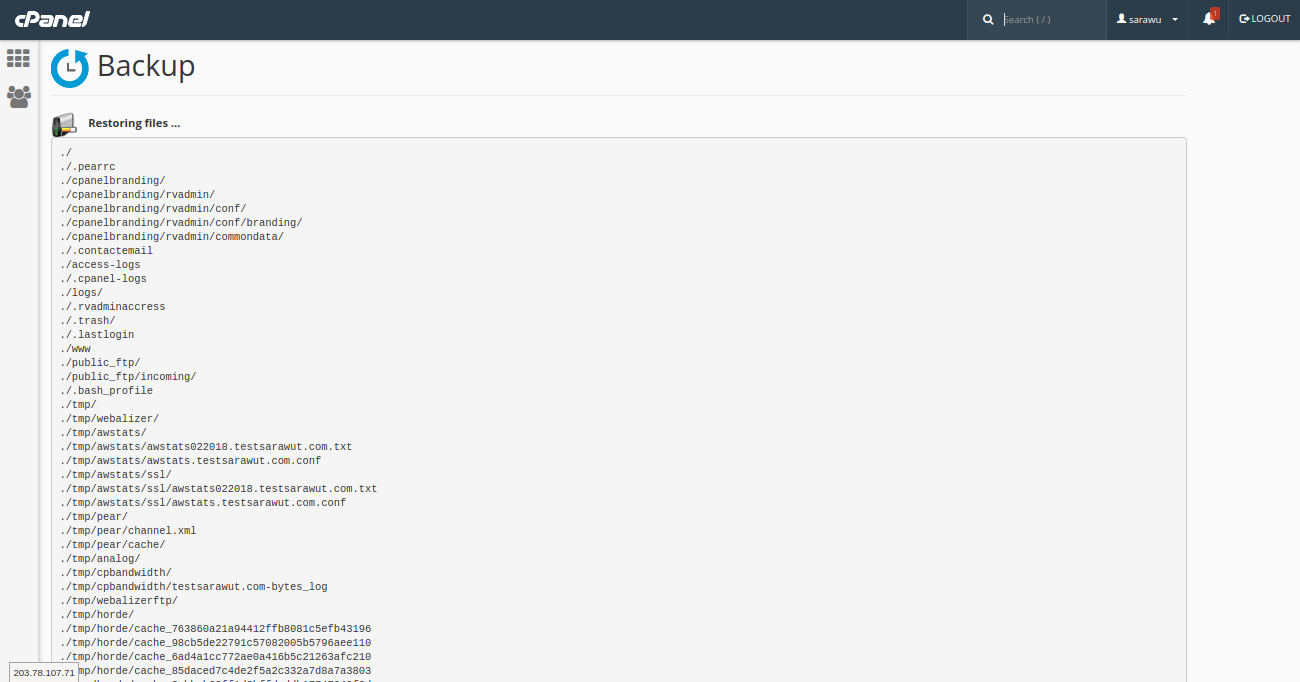The height and width of the screenshot is (682, 1300).
Task: Click the blue Backup clock icon
Action: click(70, 68)
